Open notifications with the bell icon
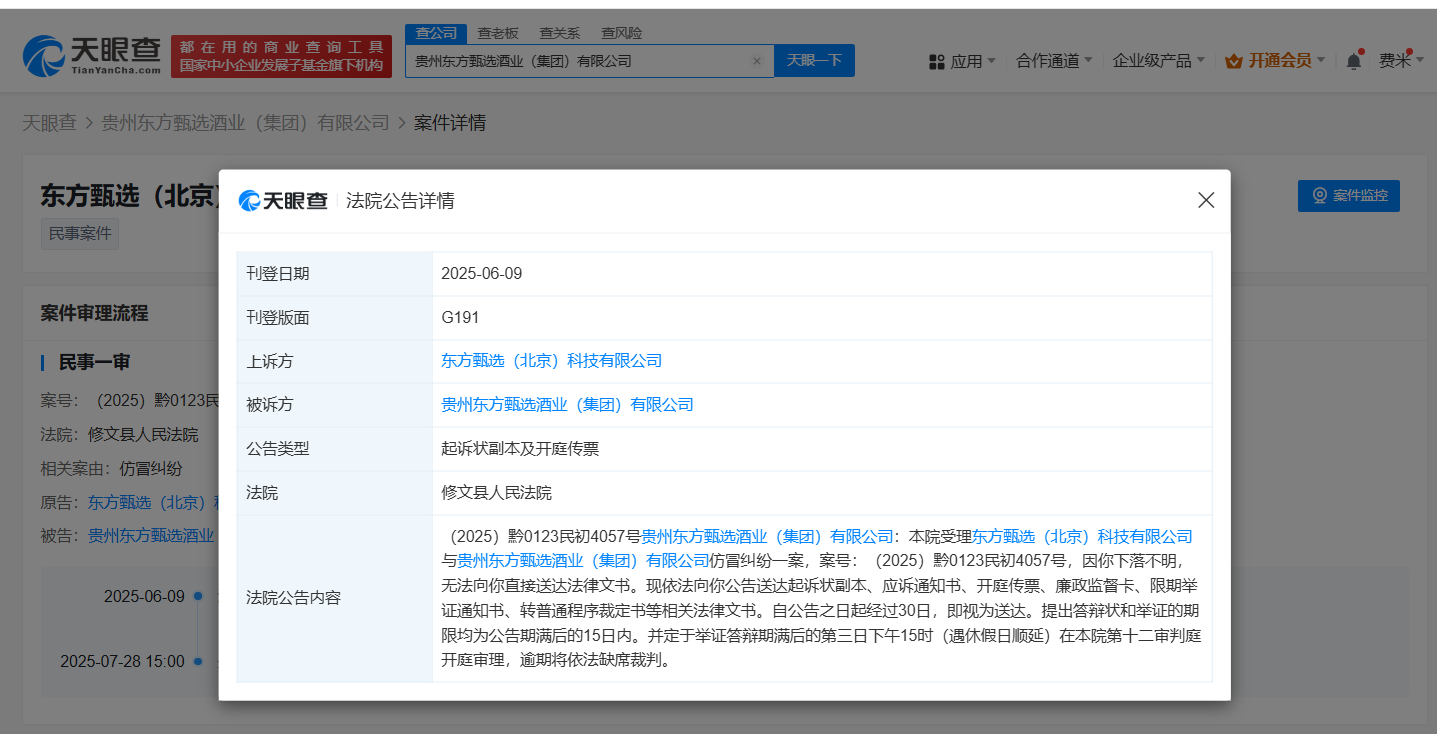This screenshot has width=1437, height=734. [x=1353, y=61]
